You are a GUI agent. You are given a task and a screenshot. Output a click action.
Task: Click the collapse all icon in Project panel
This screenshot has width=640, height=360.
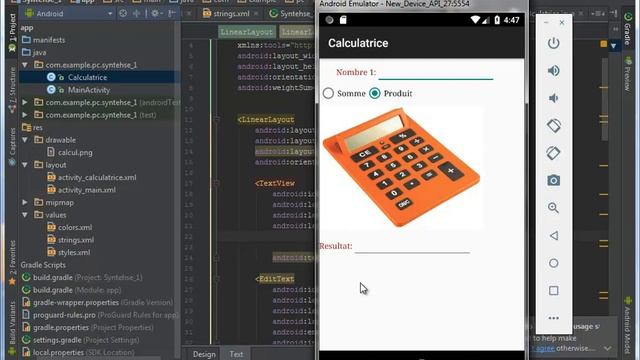point(136,13)
